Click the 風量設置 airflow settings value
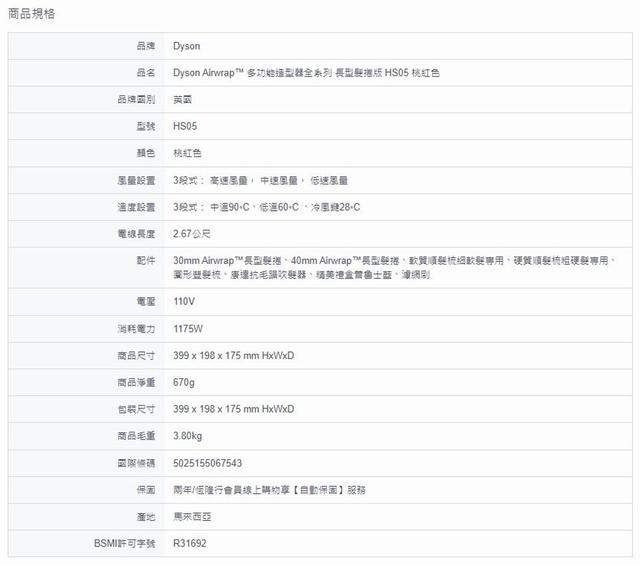This screenshot has width=640, height=565. [x=260, y=181]
